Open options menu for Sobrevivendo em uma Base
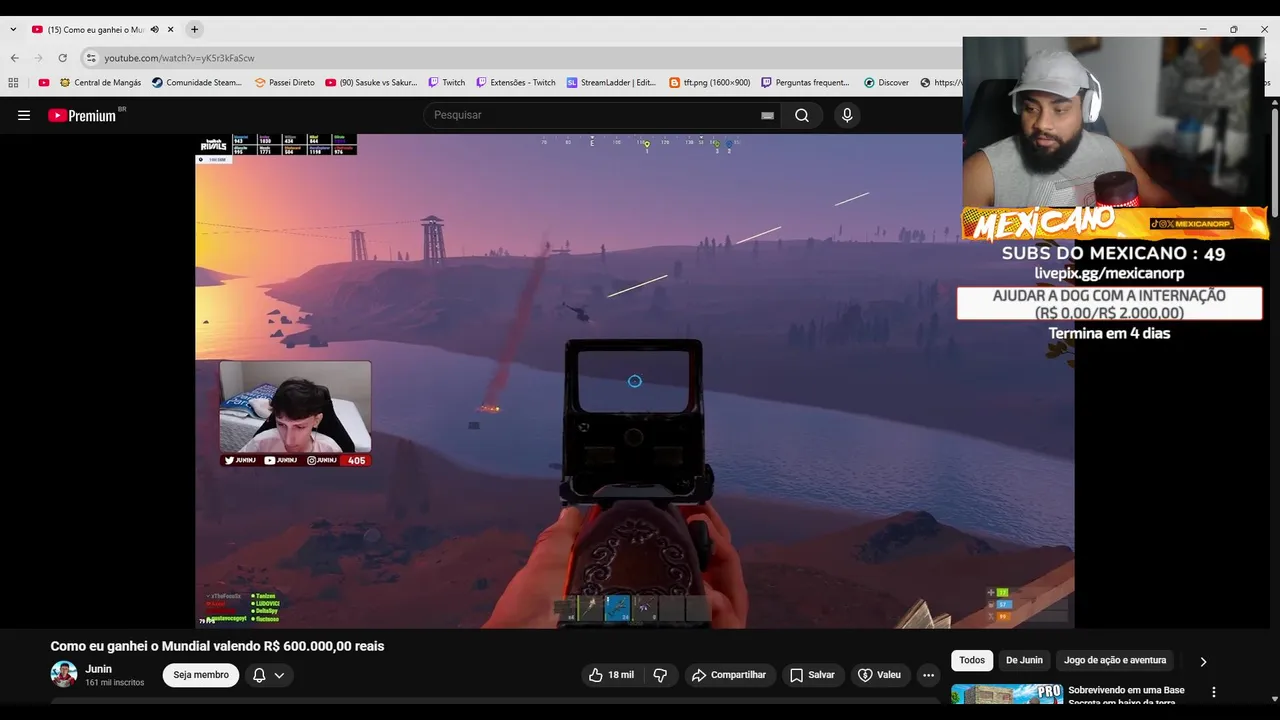The height and width of the screenshot is (720, 1280). [x=1214, y=692]
